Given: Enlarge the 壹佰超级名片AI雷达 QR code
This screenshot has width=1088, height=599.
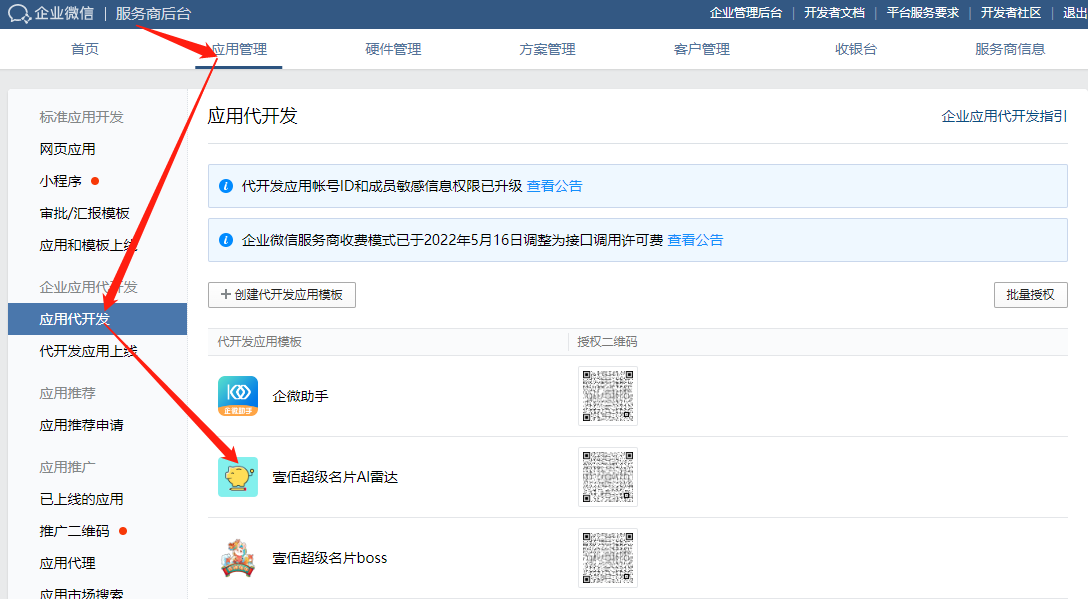Looking at the screenshot, I should [x=608, y=477].
